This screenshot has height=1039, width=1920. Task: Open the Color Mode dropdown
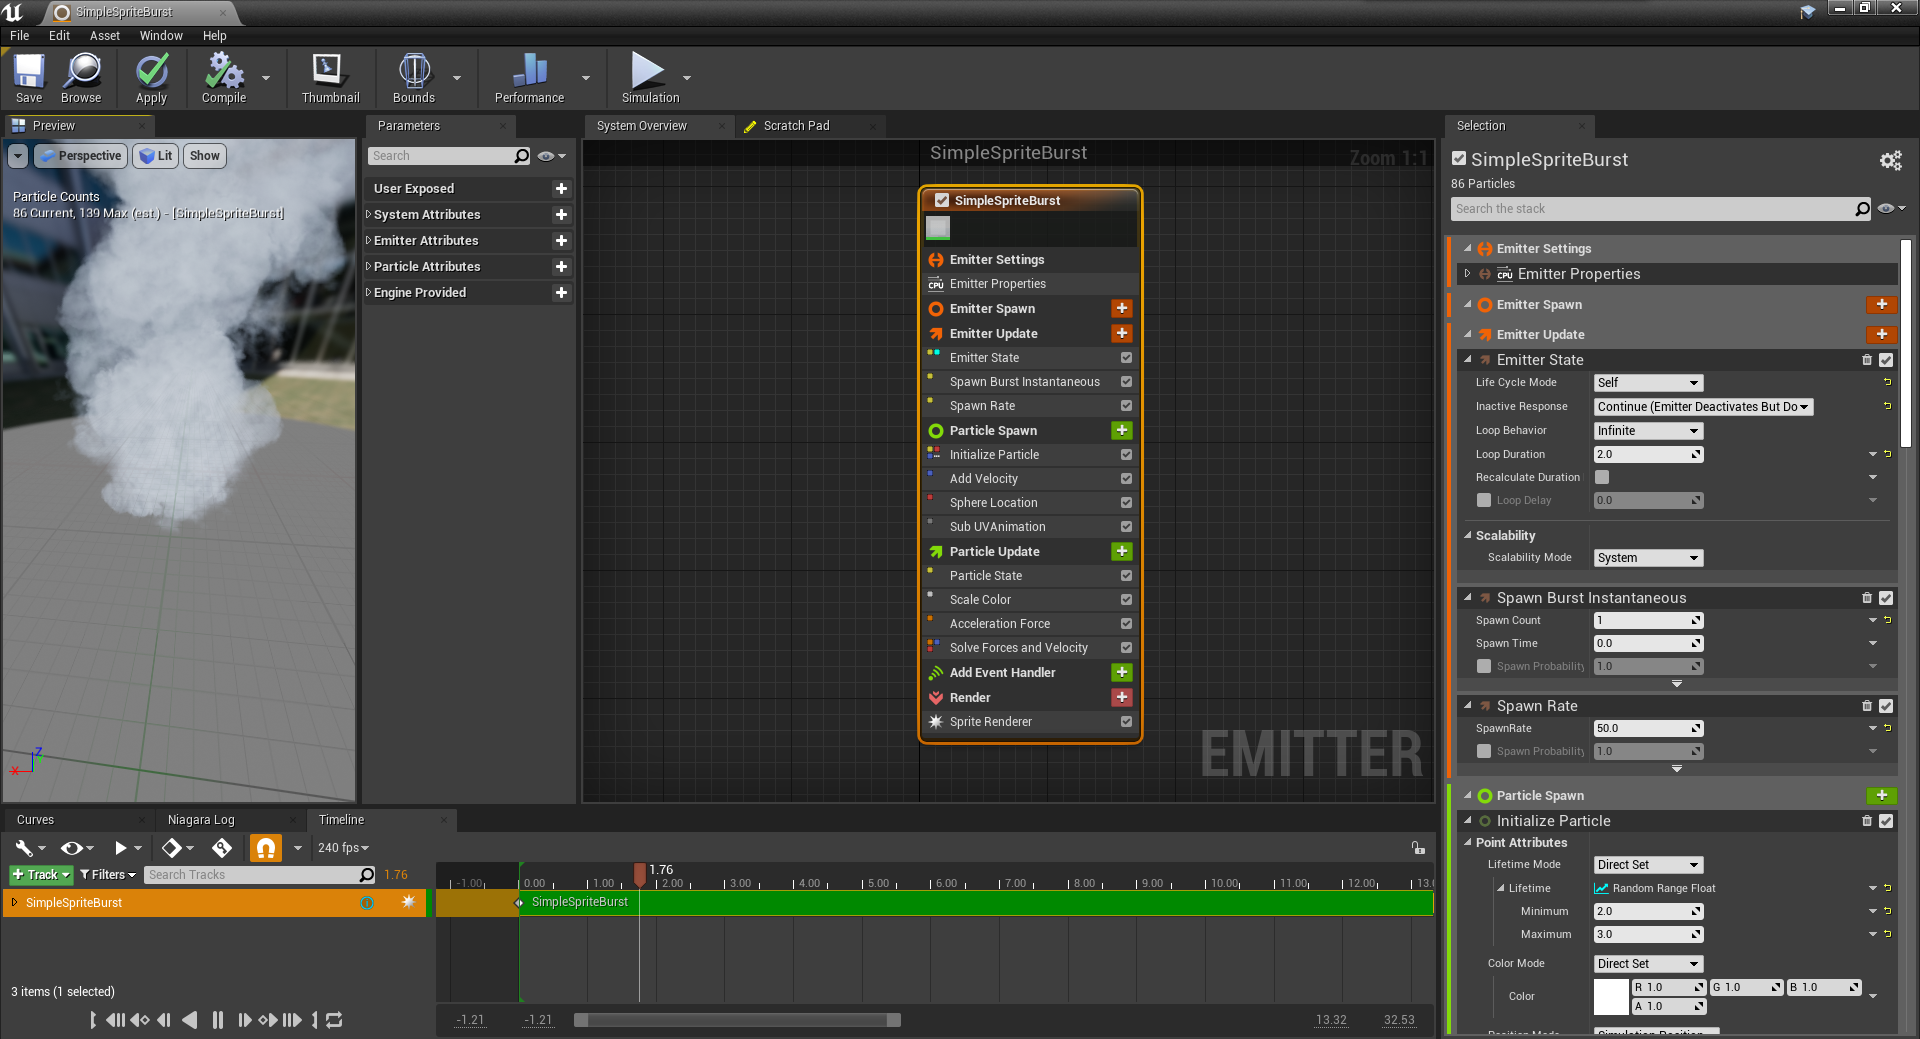click(1648, 964)
